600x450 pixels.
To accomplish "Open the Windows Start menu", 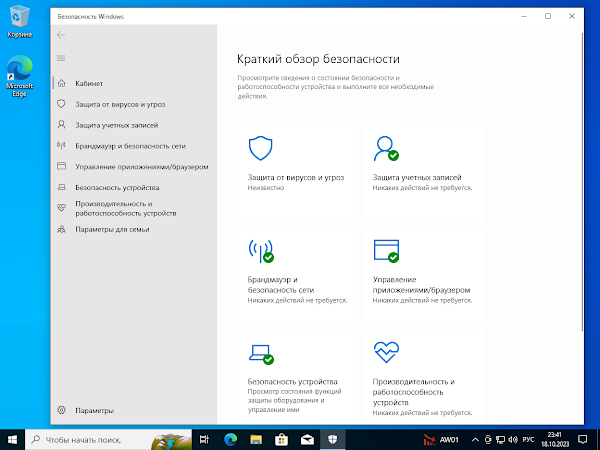I will pyautogui.click(x=12, y=440).
